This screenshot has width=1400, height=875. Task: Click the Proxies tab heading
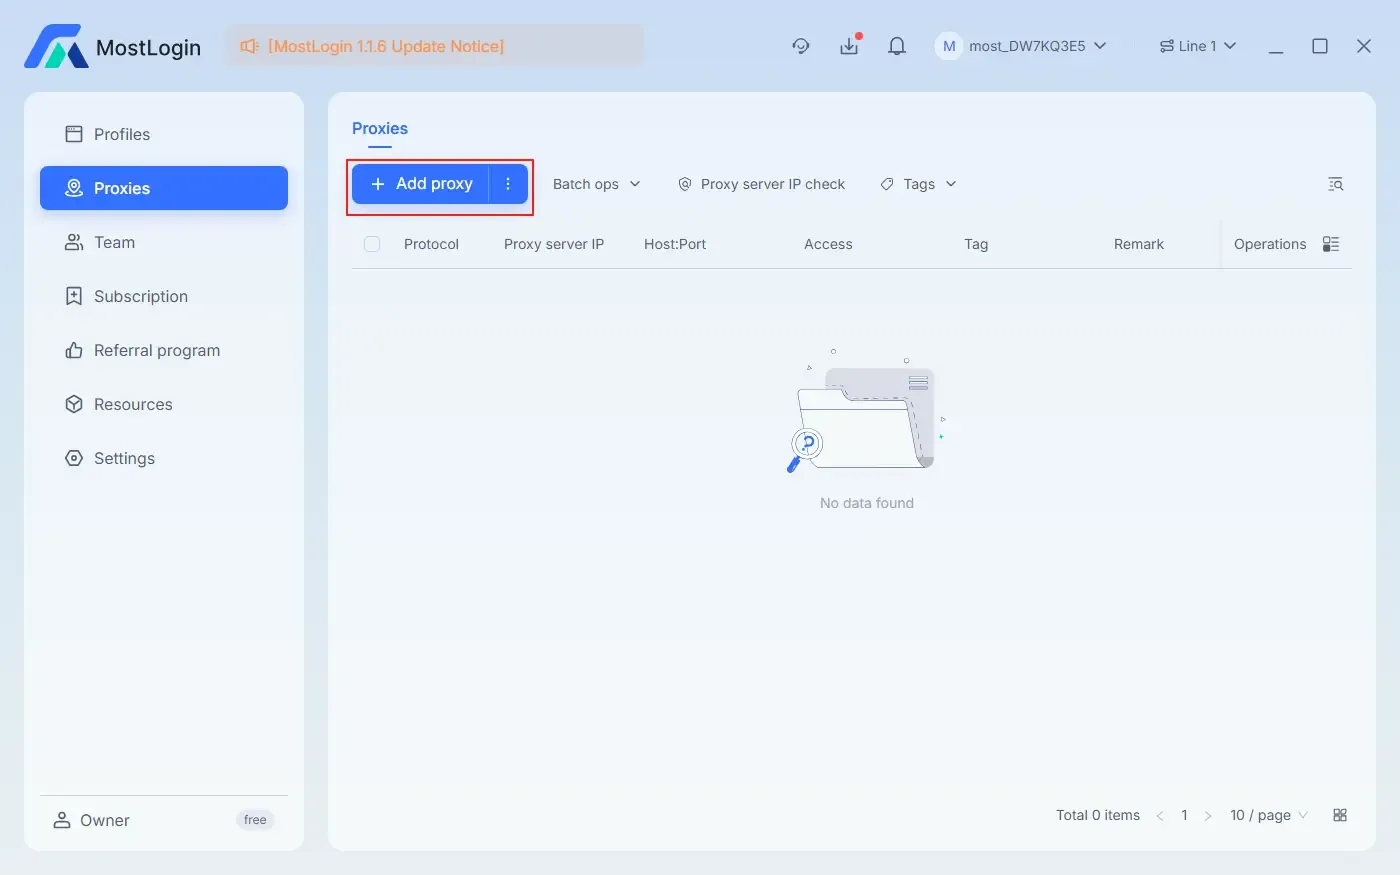[x=380, y=128]
